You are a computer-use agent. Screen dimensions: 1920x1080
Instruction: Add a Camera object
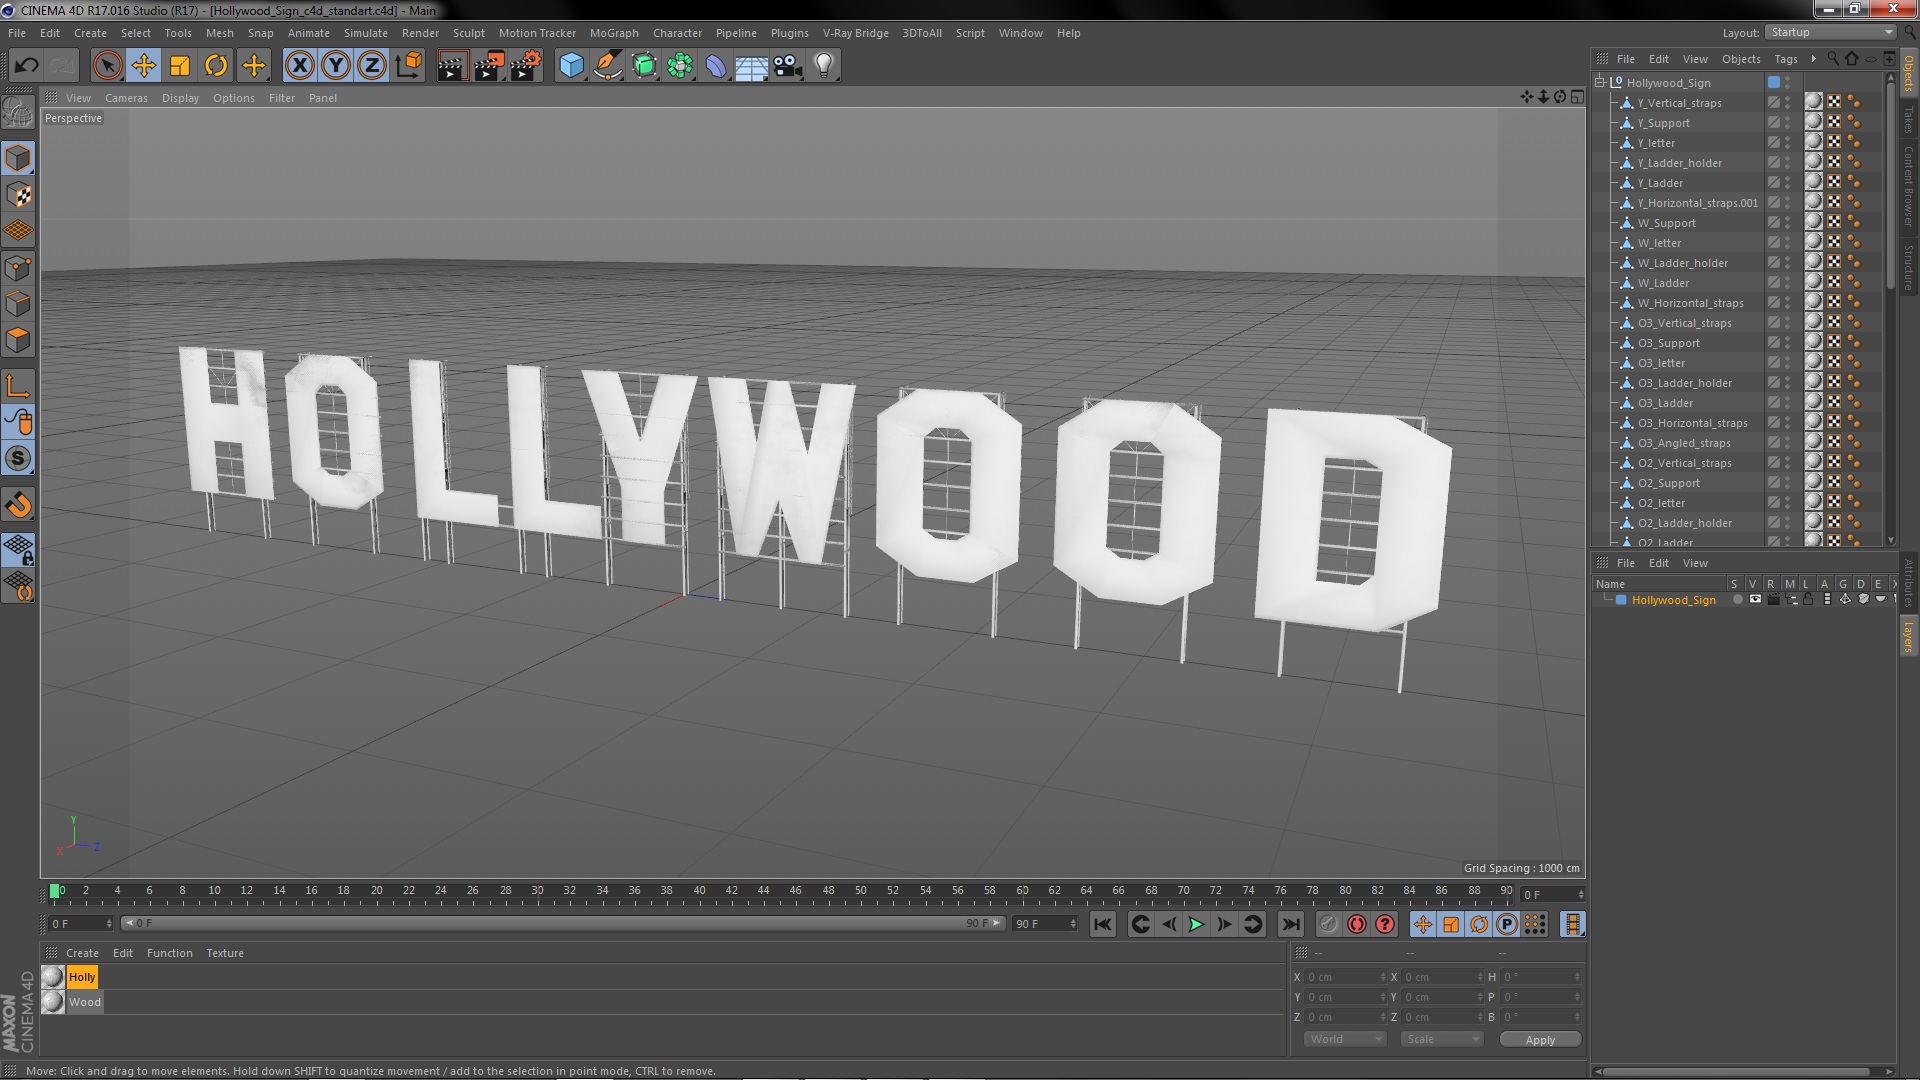tap(788, 66)
